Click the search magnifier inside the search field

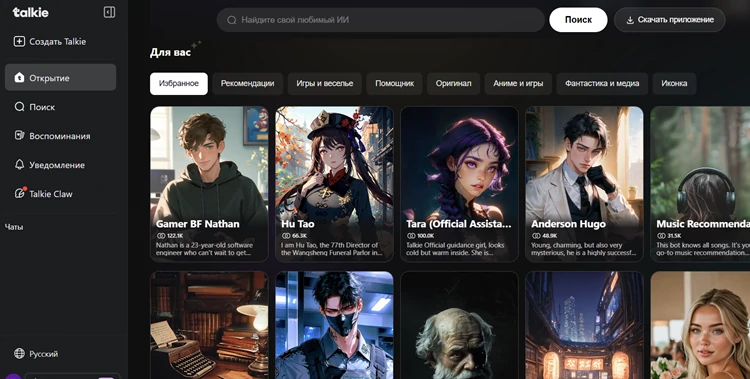tap(232, 20)
